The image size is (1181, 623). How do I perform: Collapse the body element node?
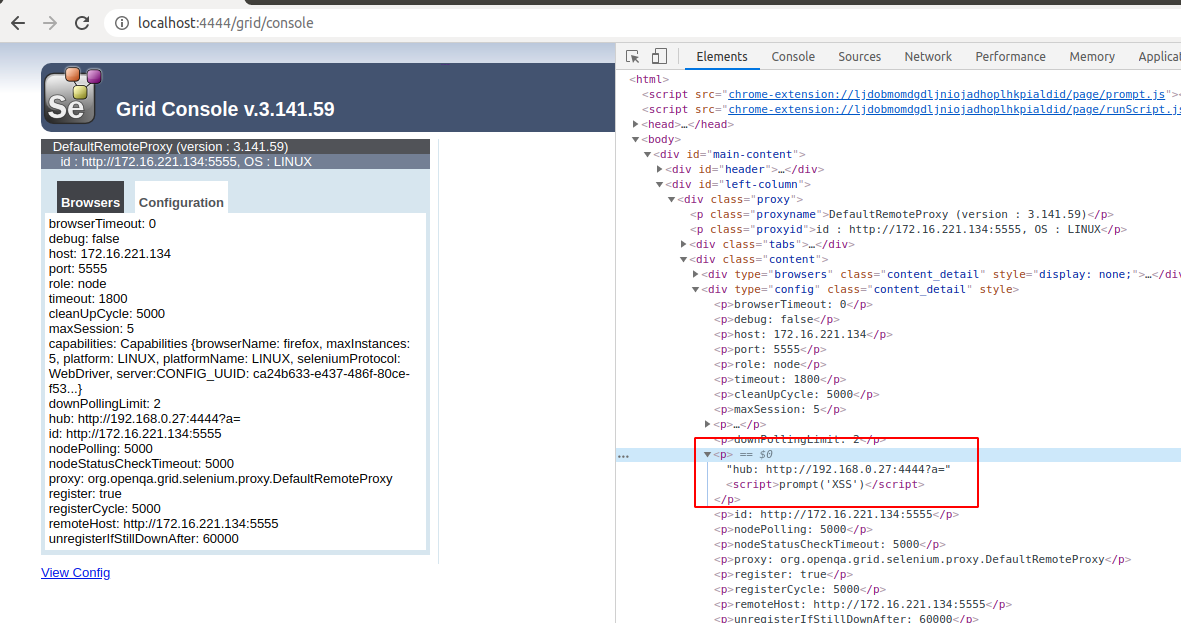(634, 139)
